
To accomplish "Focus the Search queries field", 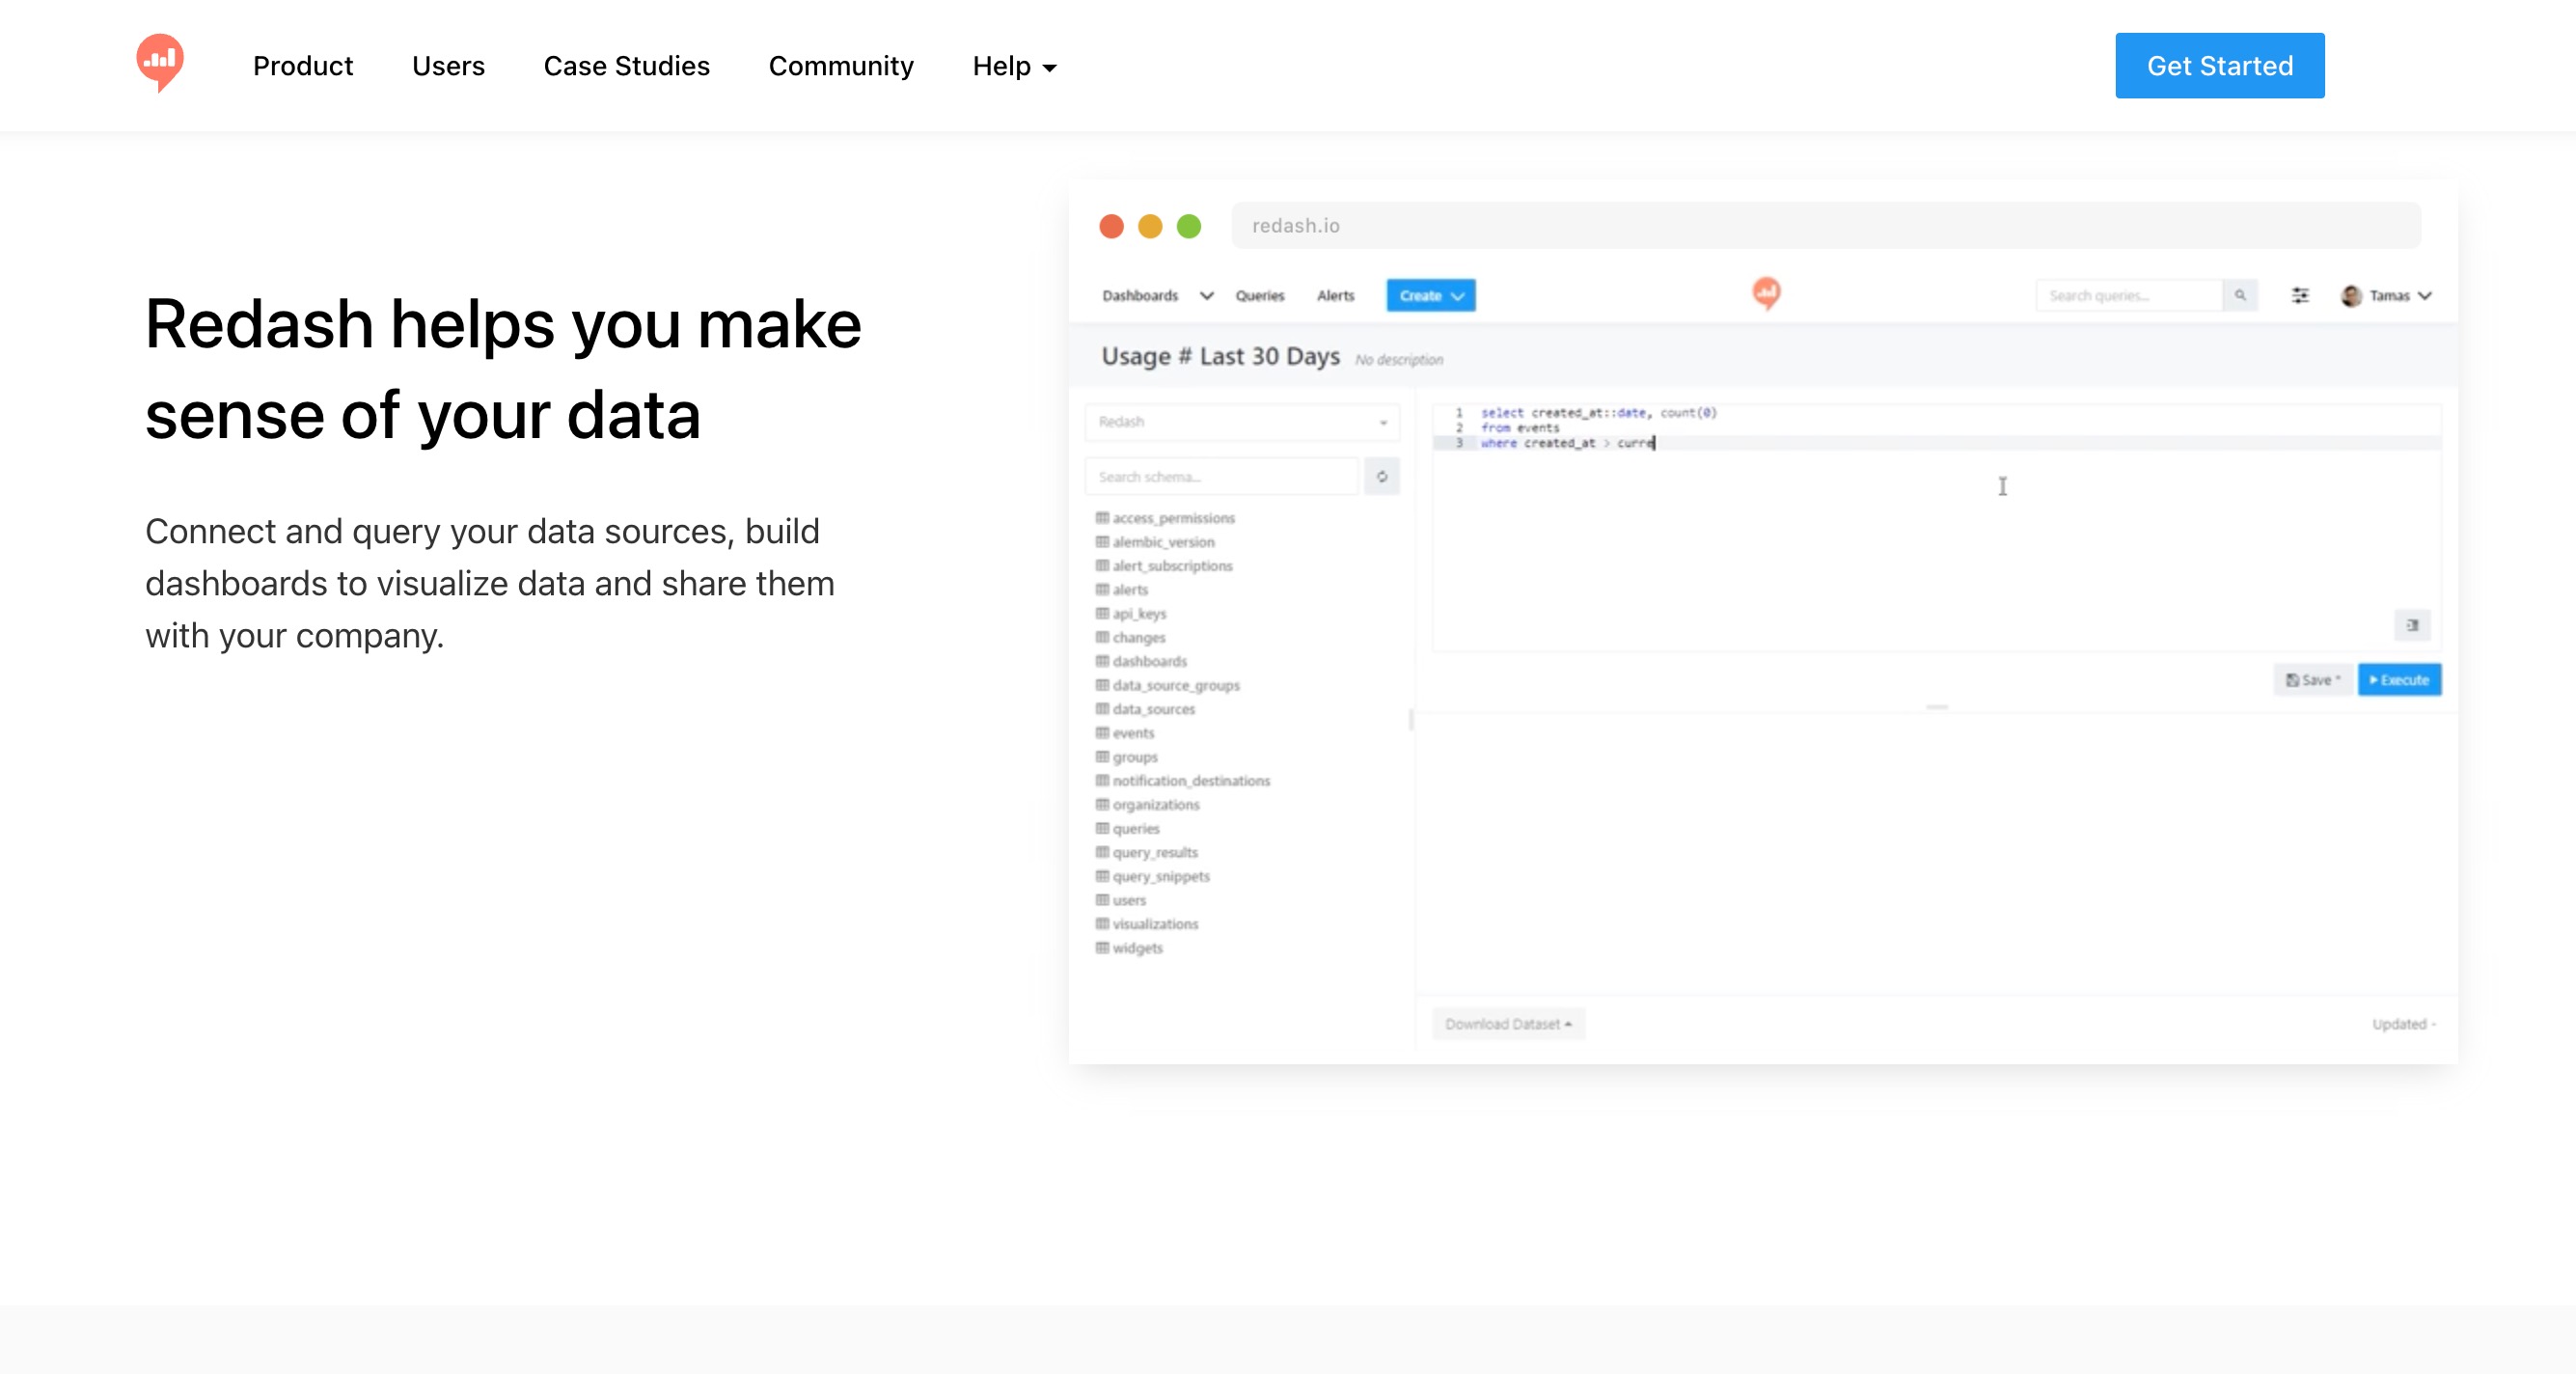I will point(2129,296).
